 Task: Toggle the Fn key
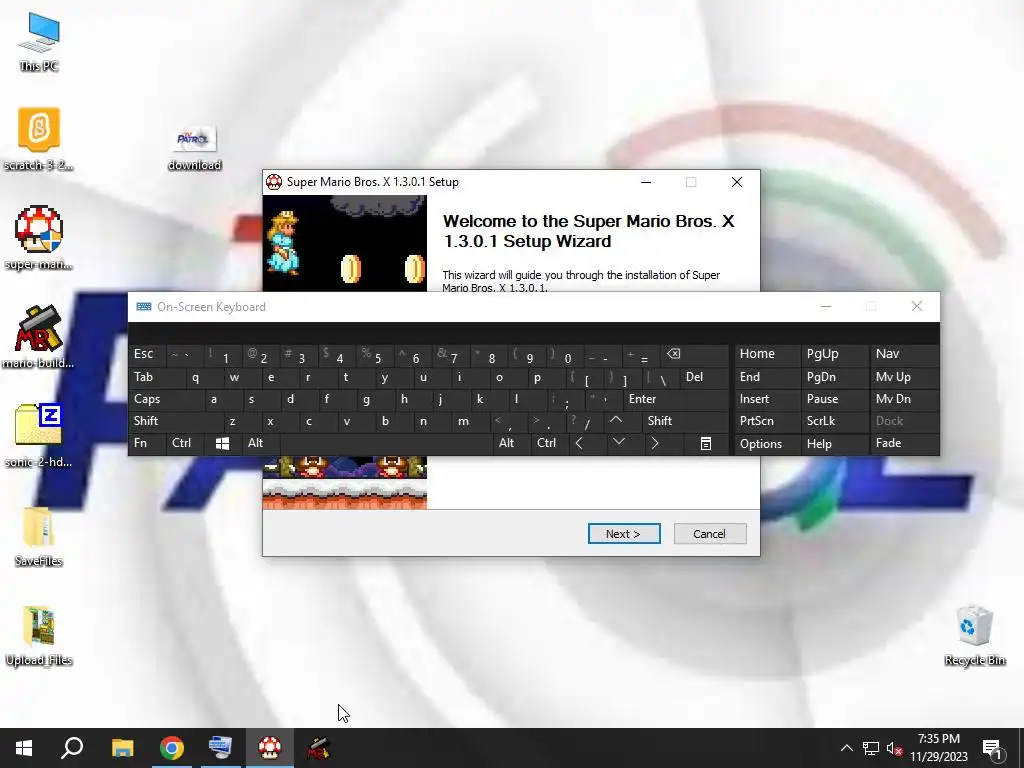[147, 443]
